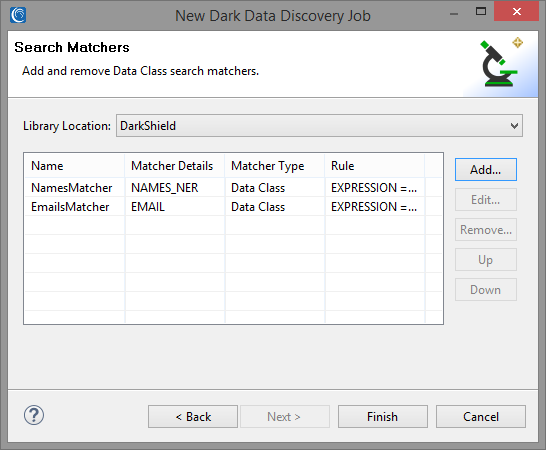Maximize the New Dark Data Discovery window
The height and width of the screenshot is (450, 546).
pos(481,11)
